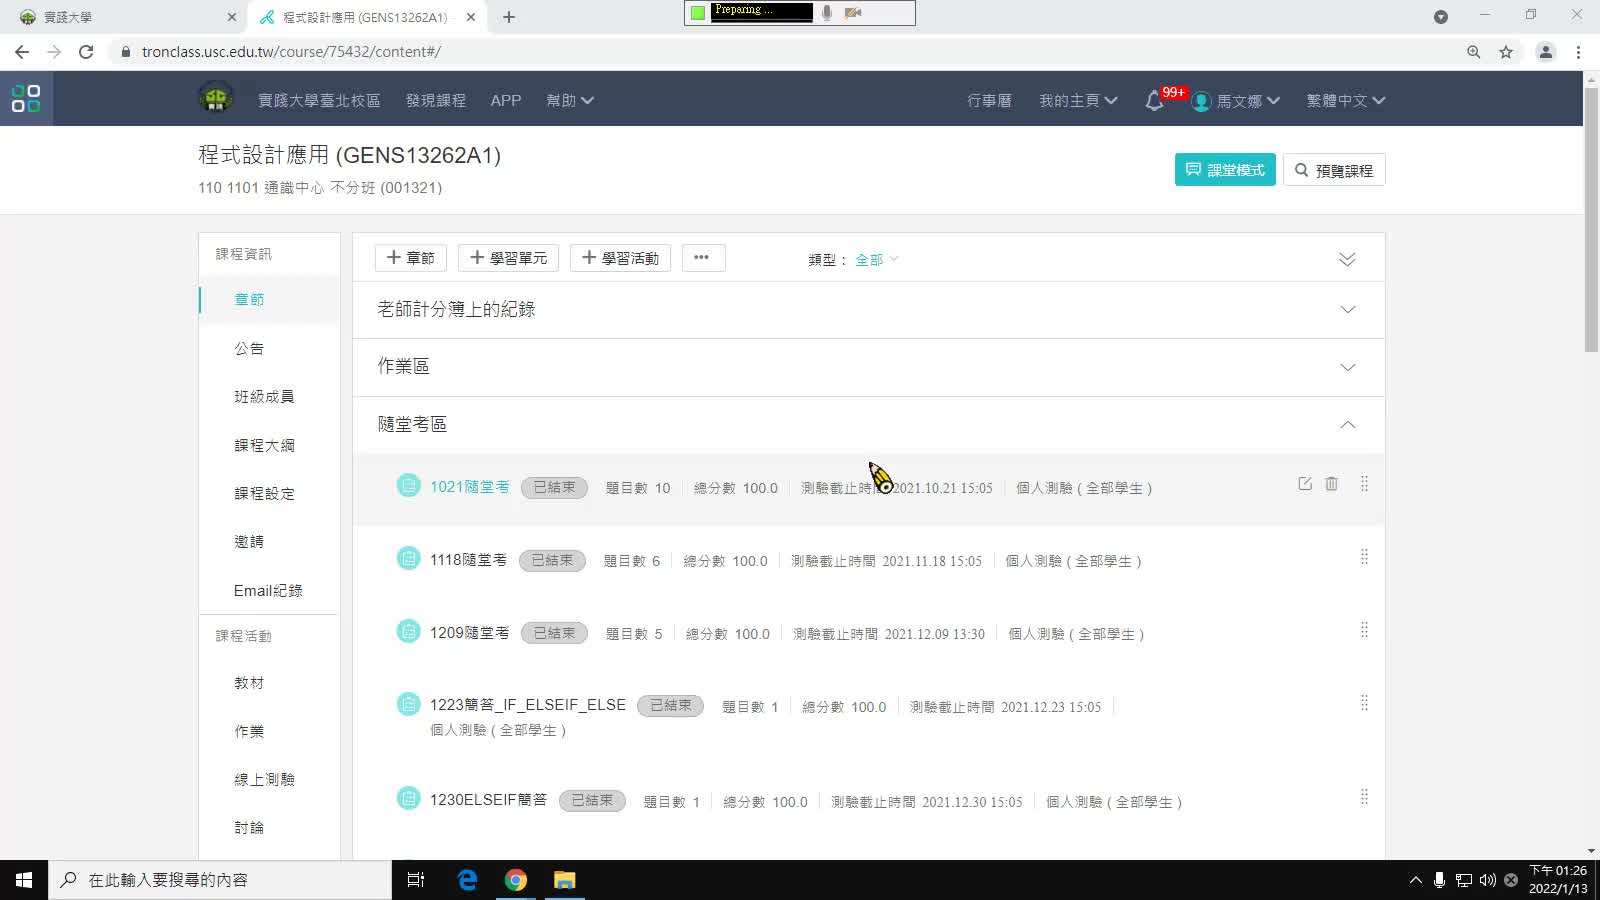Bookmark this page with the star icon
The height and width of the screenshot is (900, 1600).
(1506, 52)
